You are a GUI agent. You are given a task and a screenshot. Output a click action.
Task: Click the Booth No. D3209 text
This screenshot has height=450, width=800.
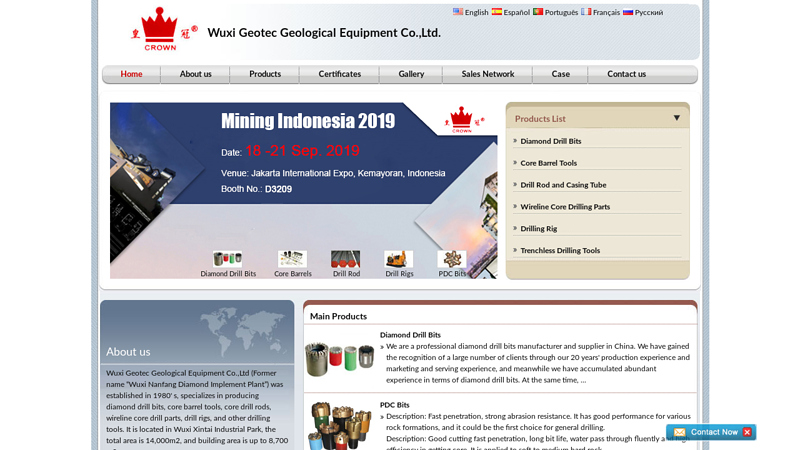coord(256,189)
